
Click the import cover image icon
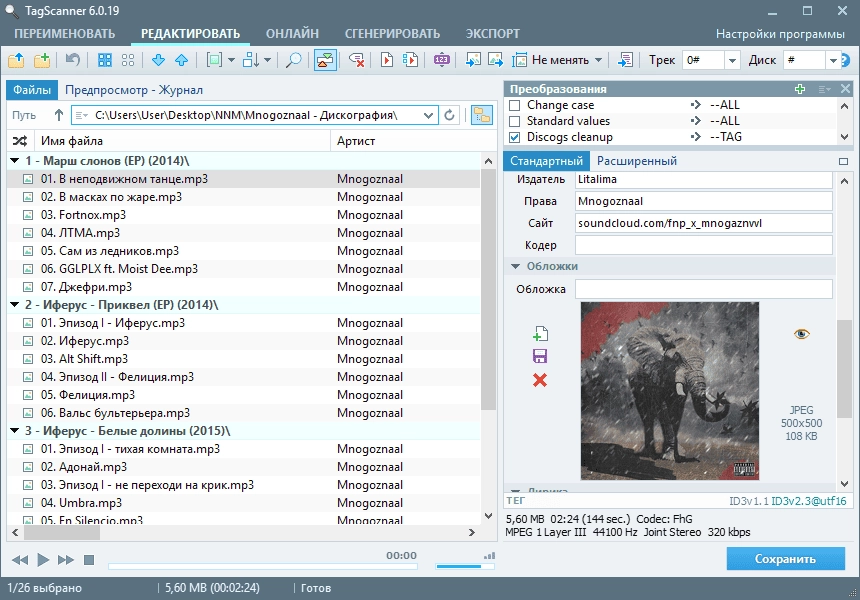473,60
